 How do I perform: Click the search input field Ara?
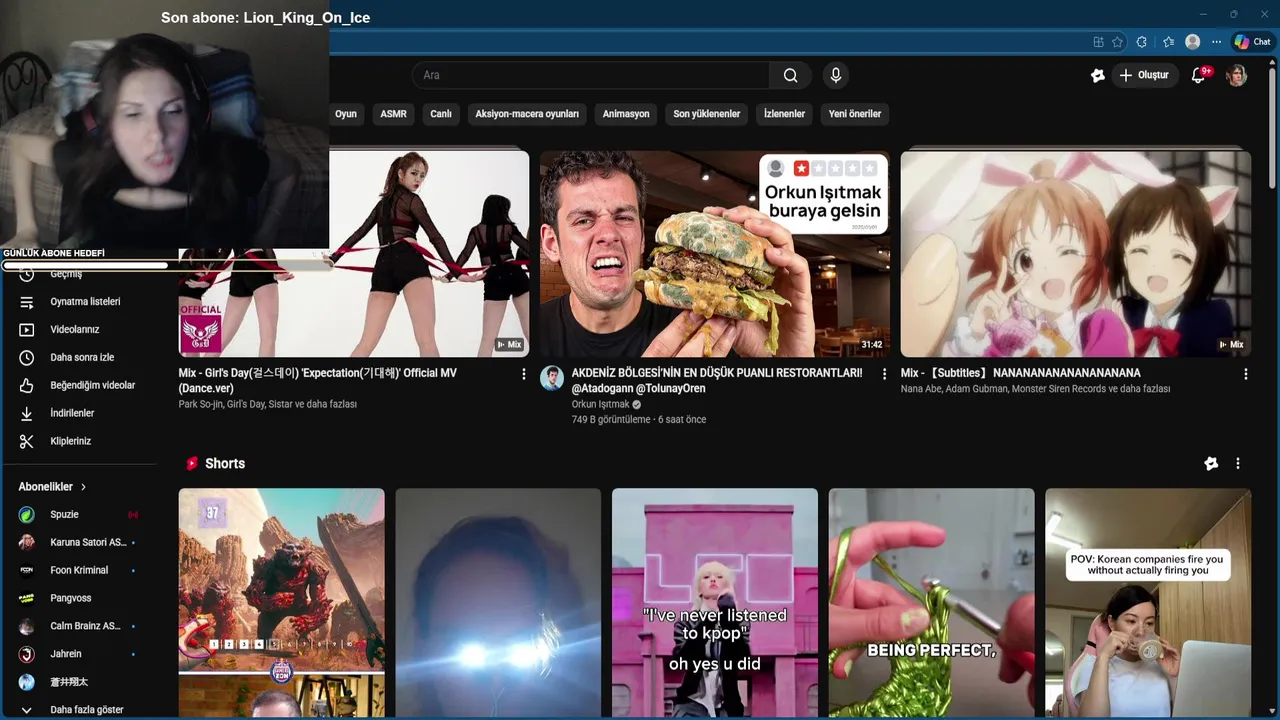(590, 75)
